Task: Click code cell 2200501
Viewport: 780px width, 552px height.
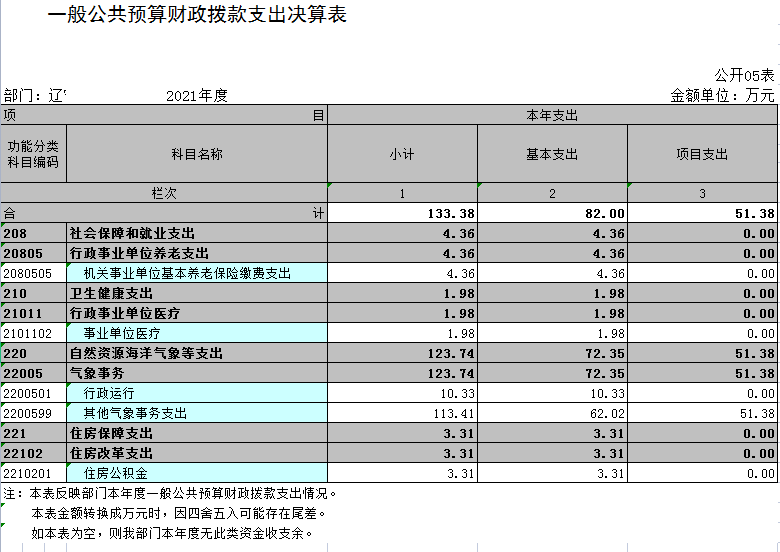Action: [x=33, y=393]
